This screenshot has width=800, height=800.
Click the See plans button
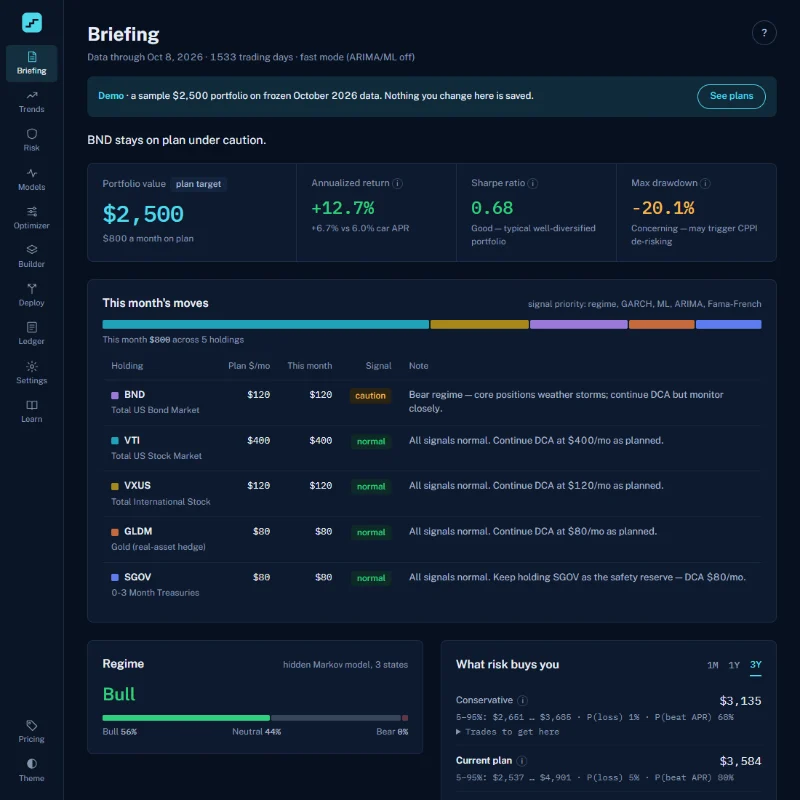point(731,96)
